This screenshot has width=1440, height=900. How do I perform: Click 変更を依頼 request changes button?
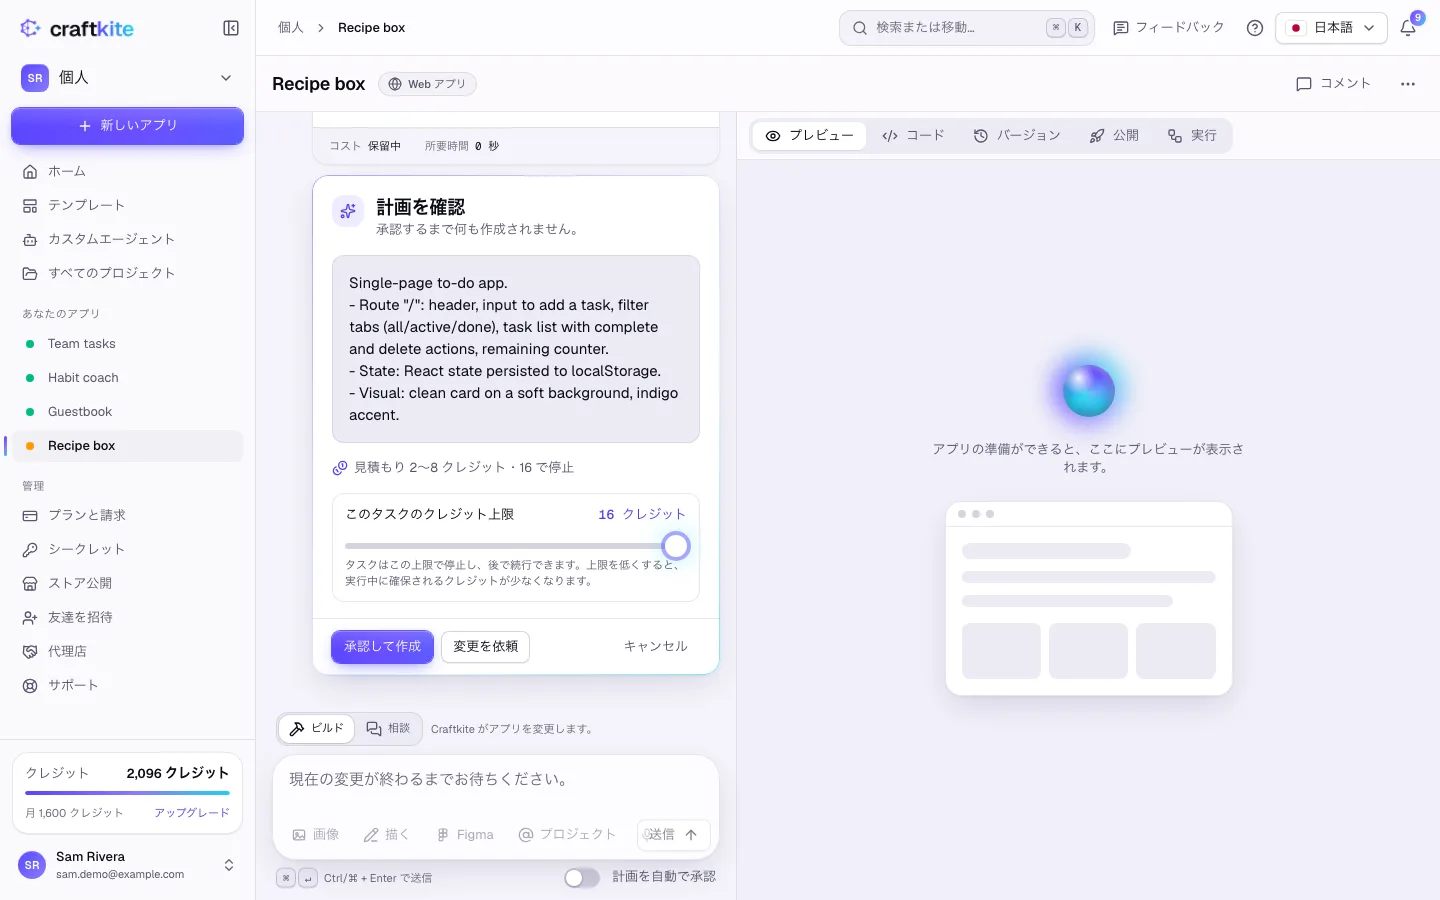[485, 647]
